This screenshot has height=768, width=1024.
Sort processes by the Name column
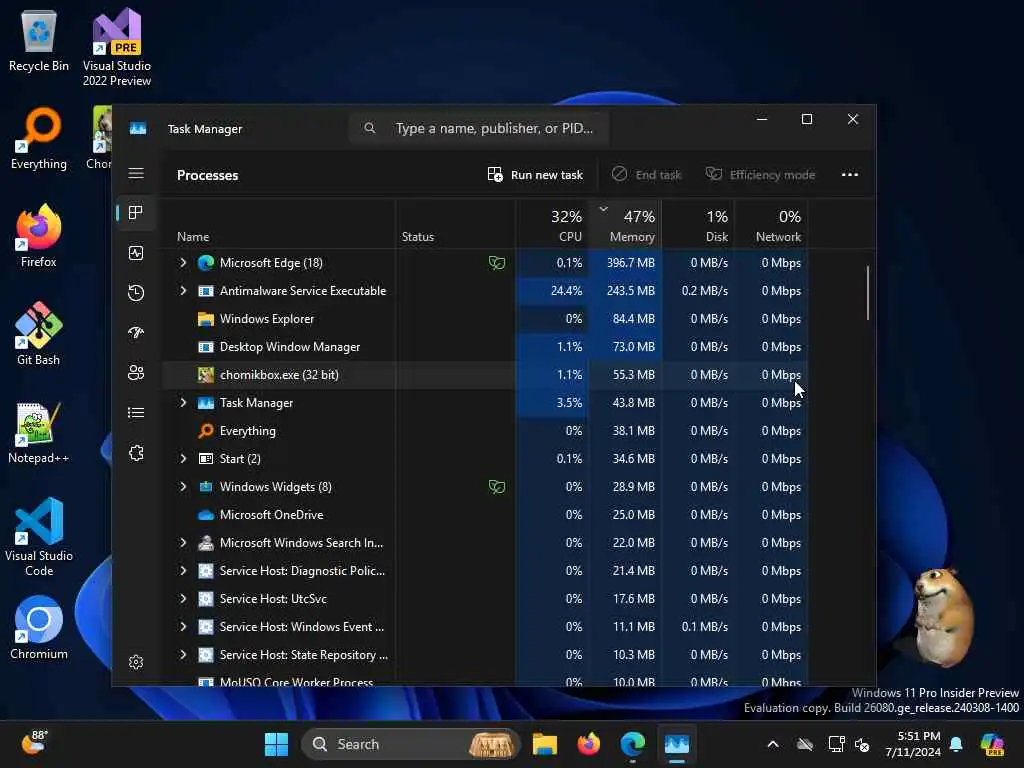click(278, 224)
